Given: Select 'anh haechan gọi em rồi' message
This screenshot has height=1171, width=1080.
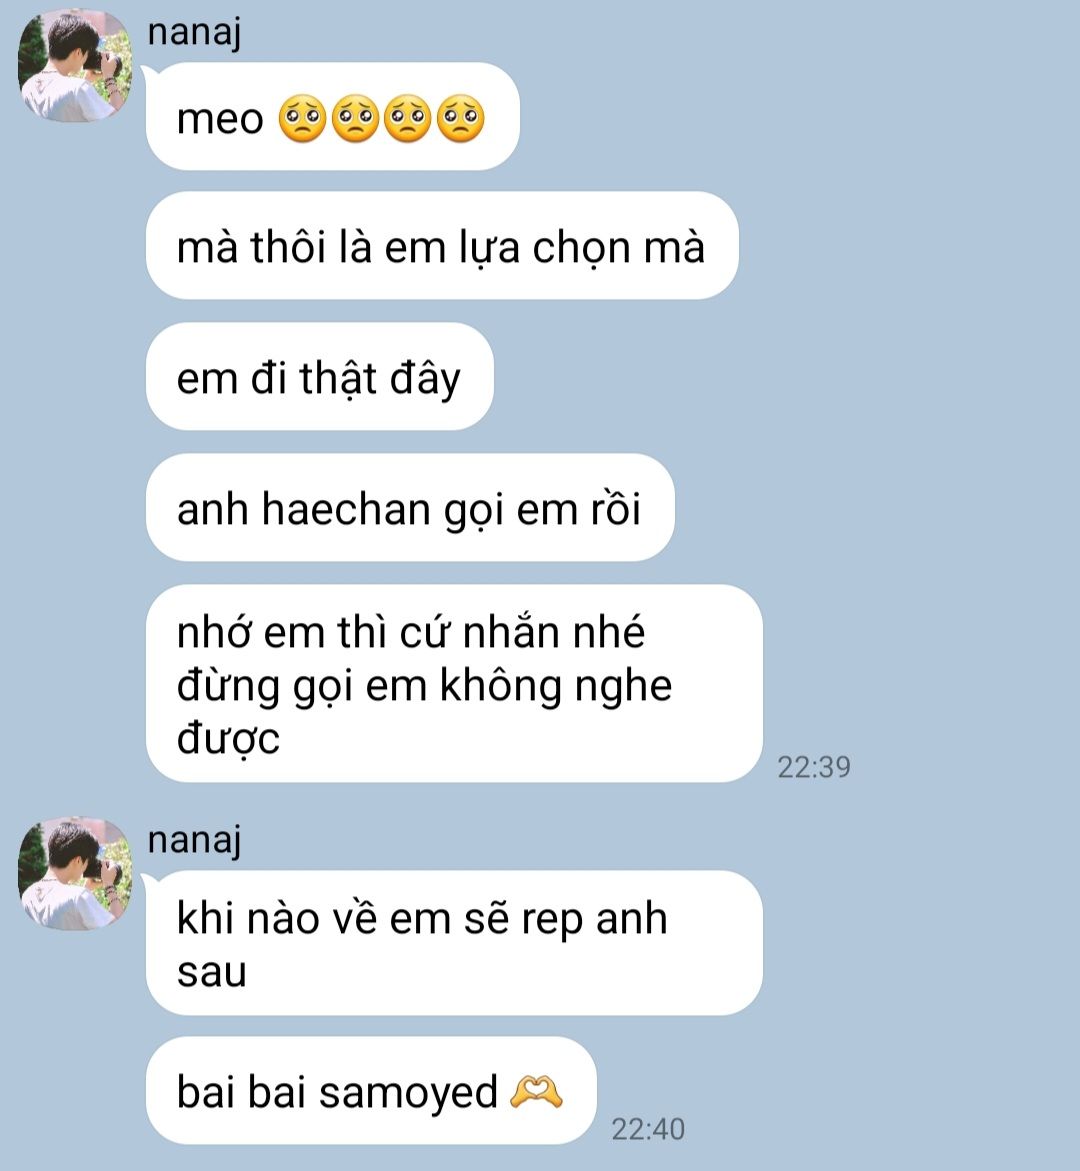Looking at the screenshot, I should (x=410, y=508).
